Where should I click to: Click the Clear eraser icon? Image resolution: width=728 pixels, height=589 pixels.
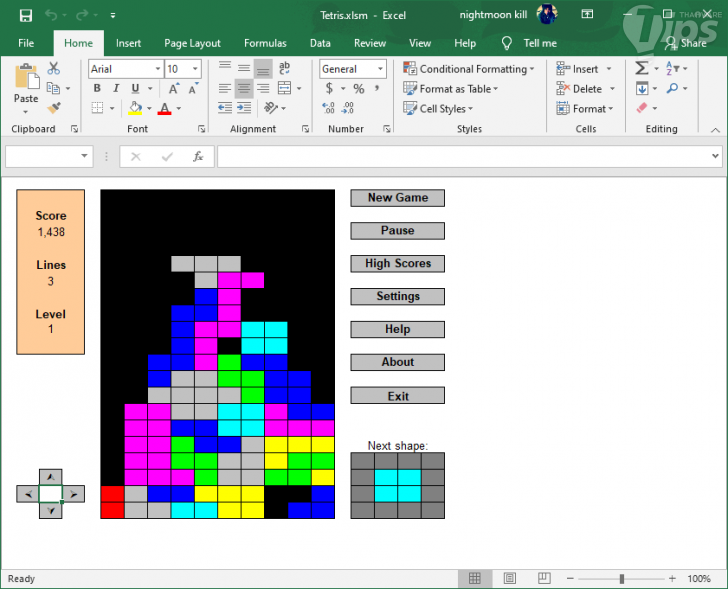(642, 108)
